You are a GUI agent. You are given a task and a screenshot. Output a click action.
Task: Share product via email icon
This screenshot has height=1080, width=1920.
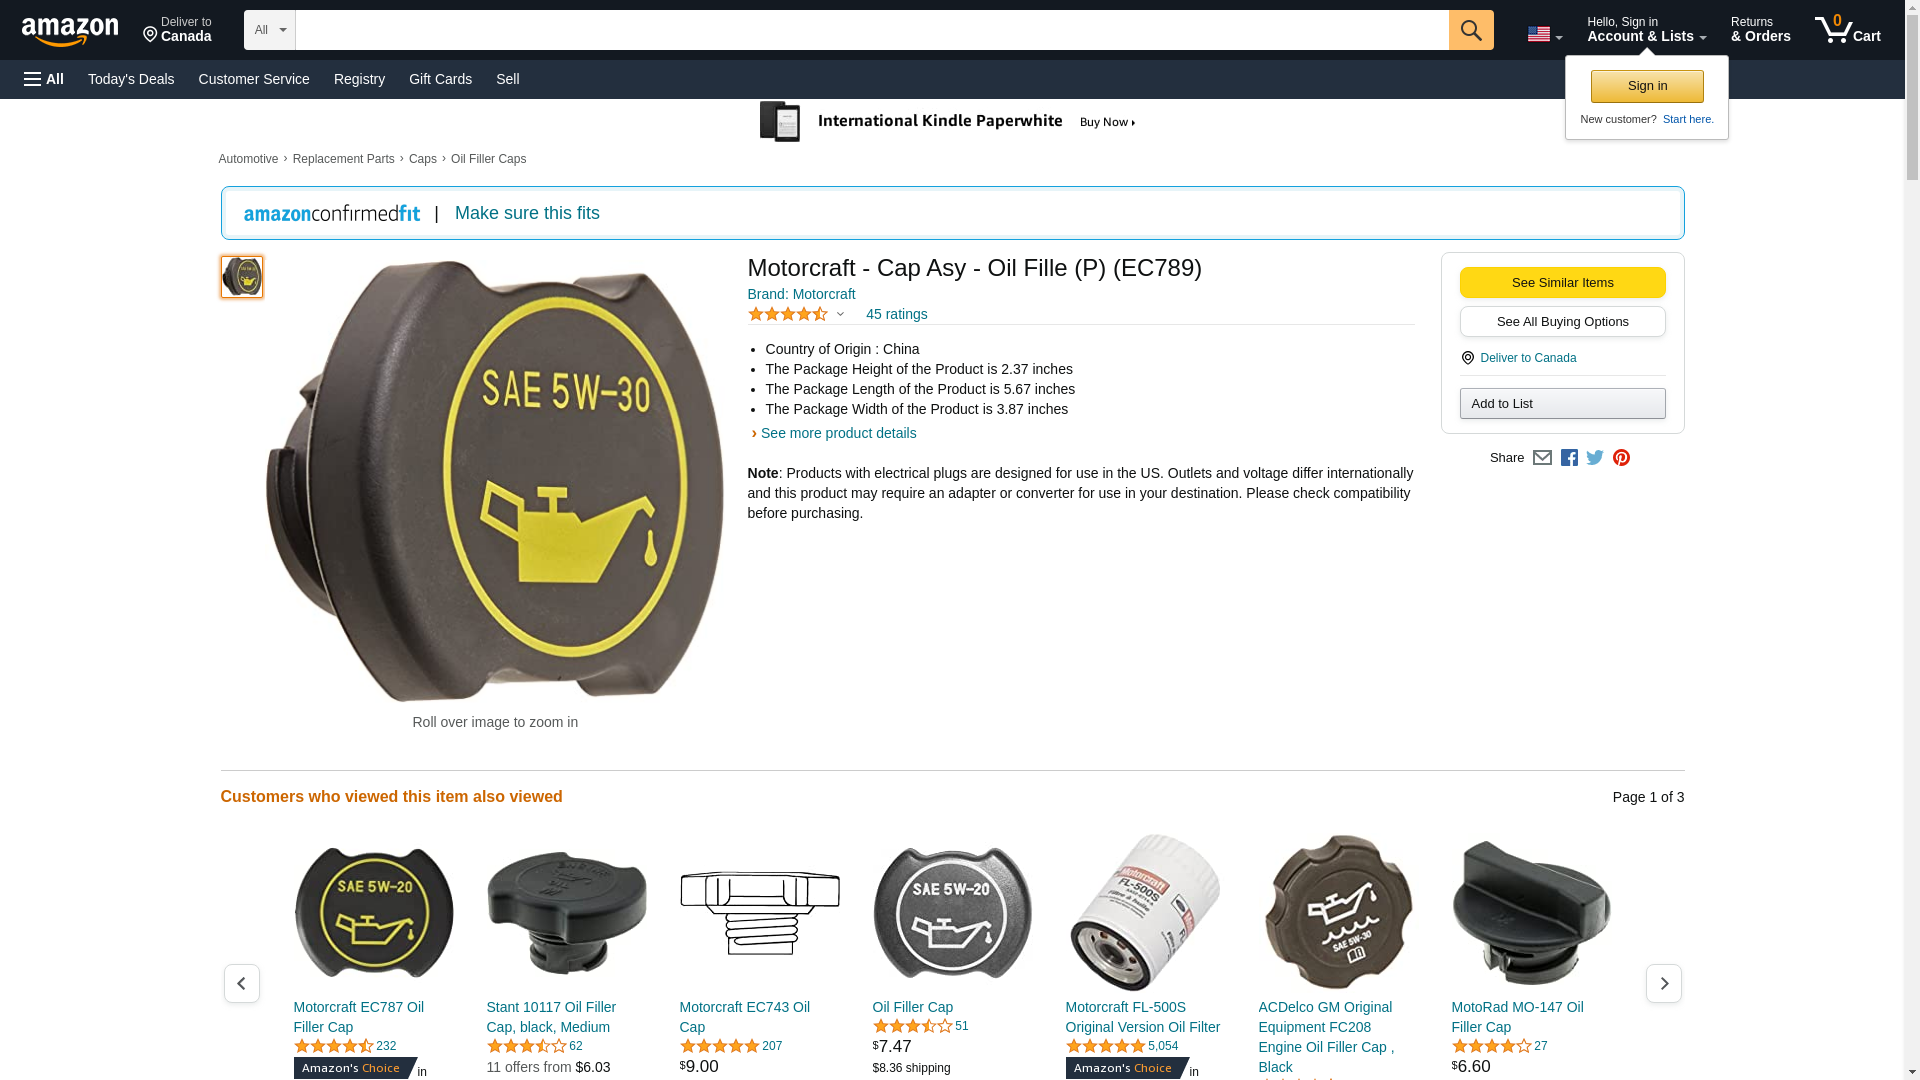(1542, 458)
